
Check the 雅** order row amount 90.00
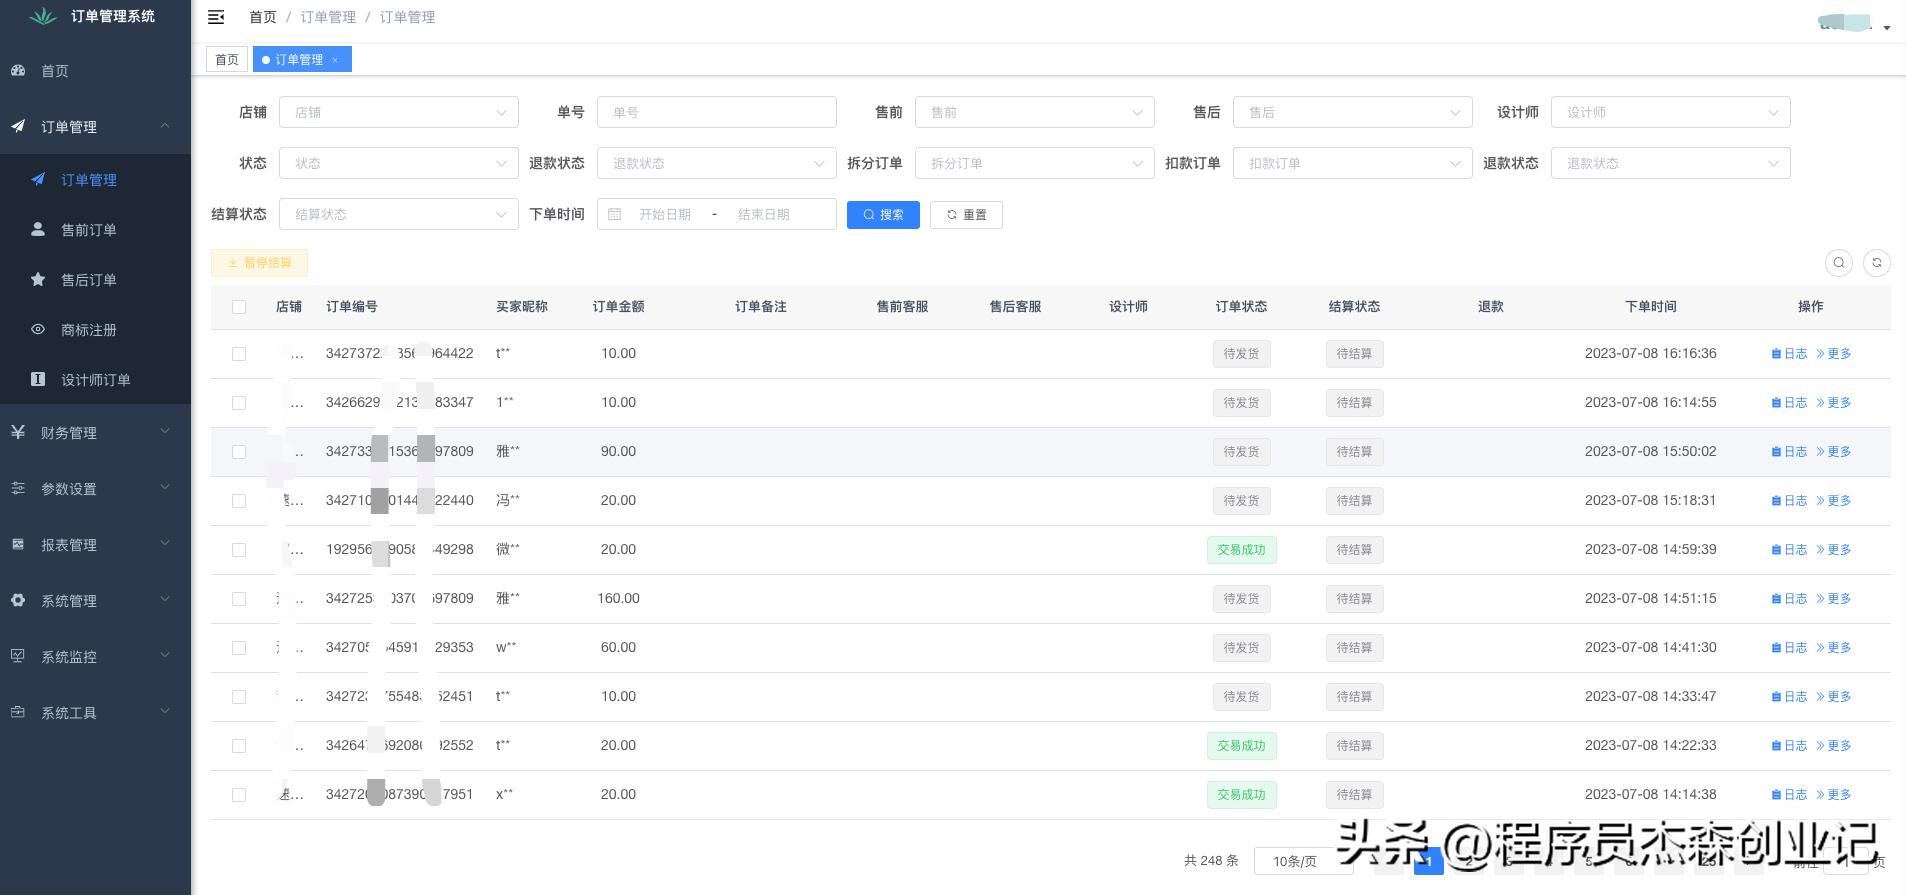pos(239,452)
